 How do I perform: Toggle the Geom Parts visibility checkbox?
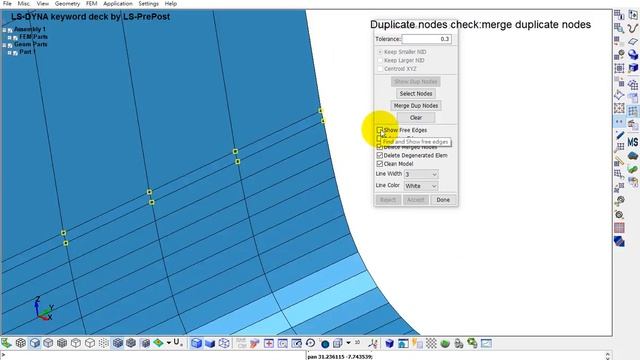click(10, 45)
